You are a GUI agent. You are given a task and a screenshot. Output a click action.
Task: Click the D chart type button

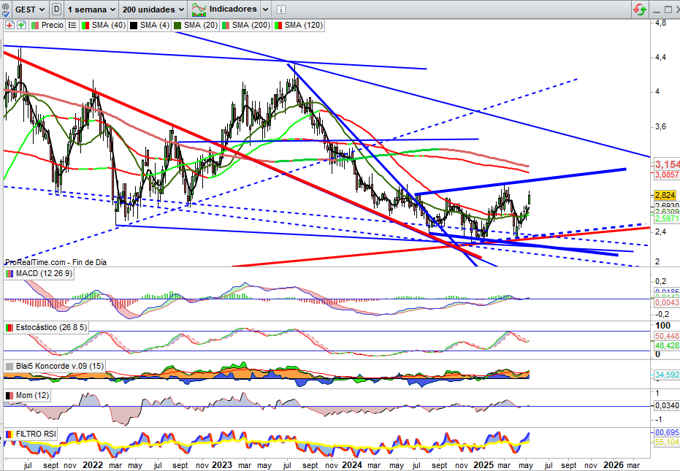tap(56, 9)
